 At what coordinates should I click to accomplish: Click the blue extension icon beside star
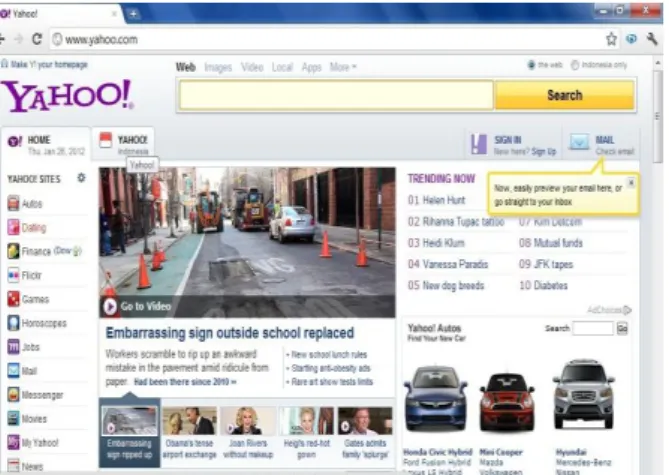pyautogui.click(x=631, y=39)
